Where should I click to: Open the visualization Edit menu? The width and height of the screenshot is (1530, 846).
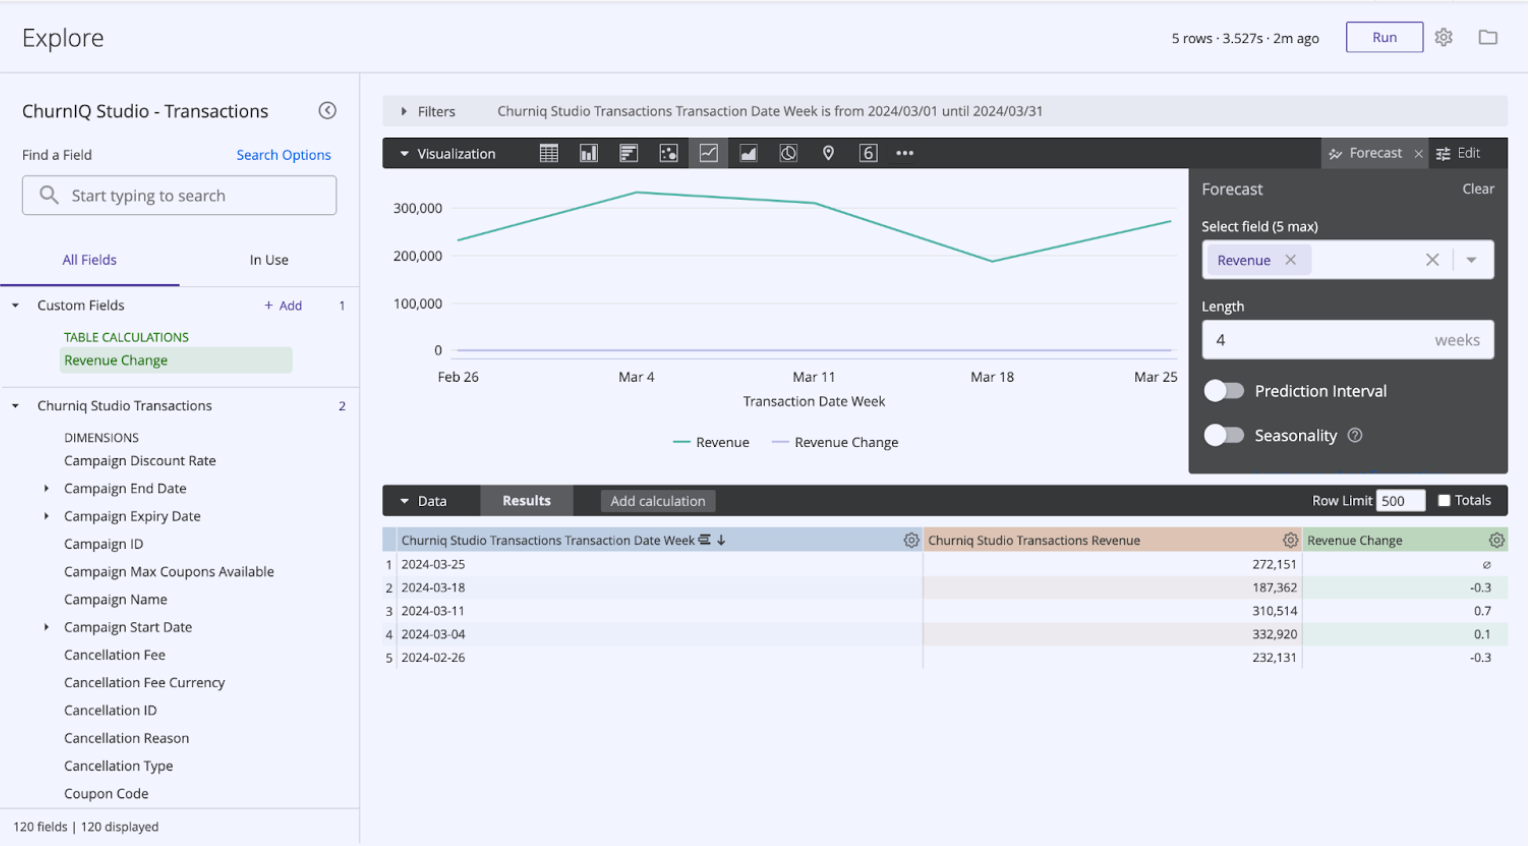[x=1459, y=153]
